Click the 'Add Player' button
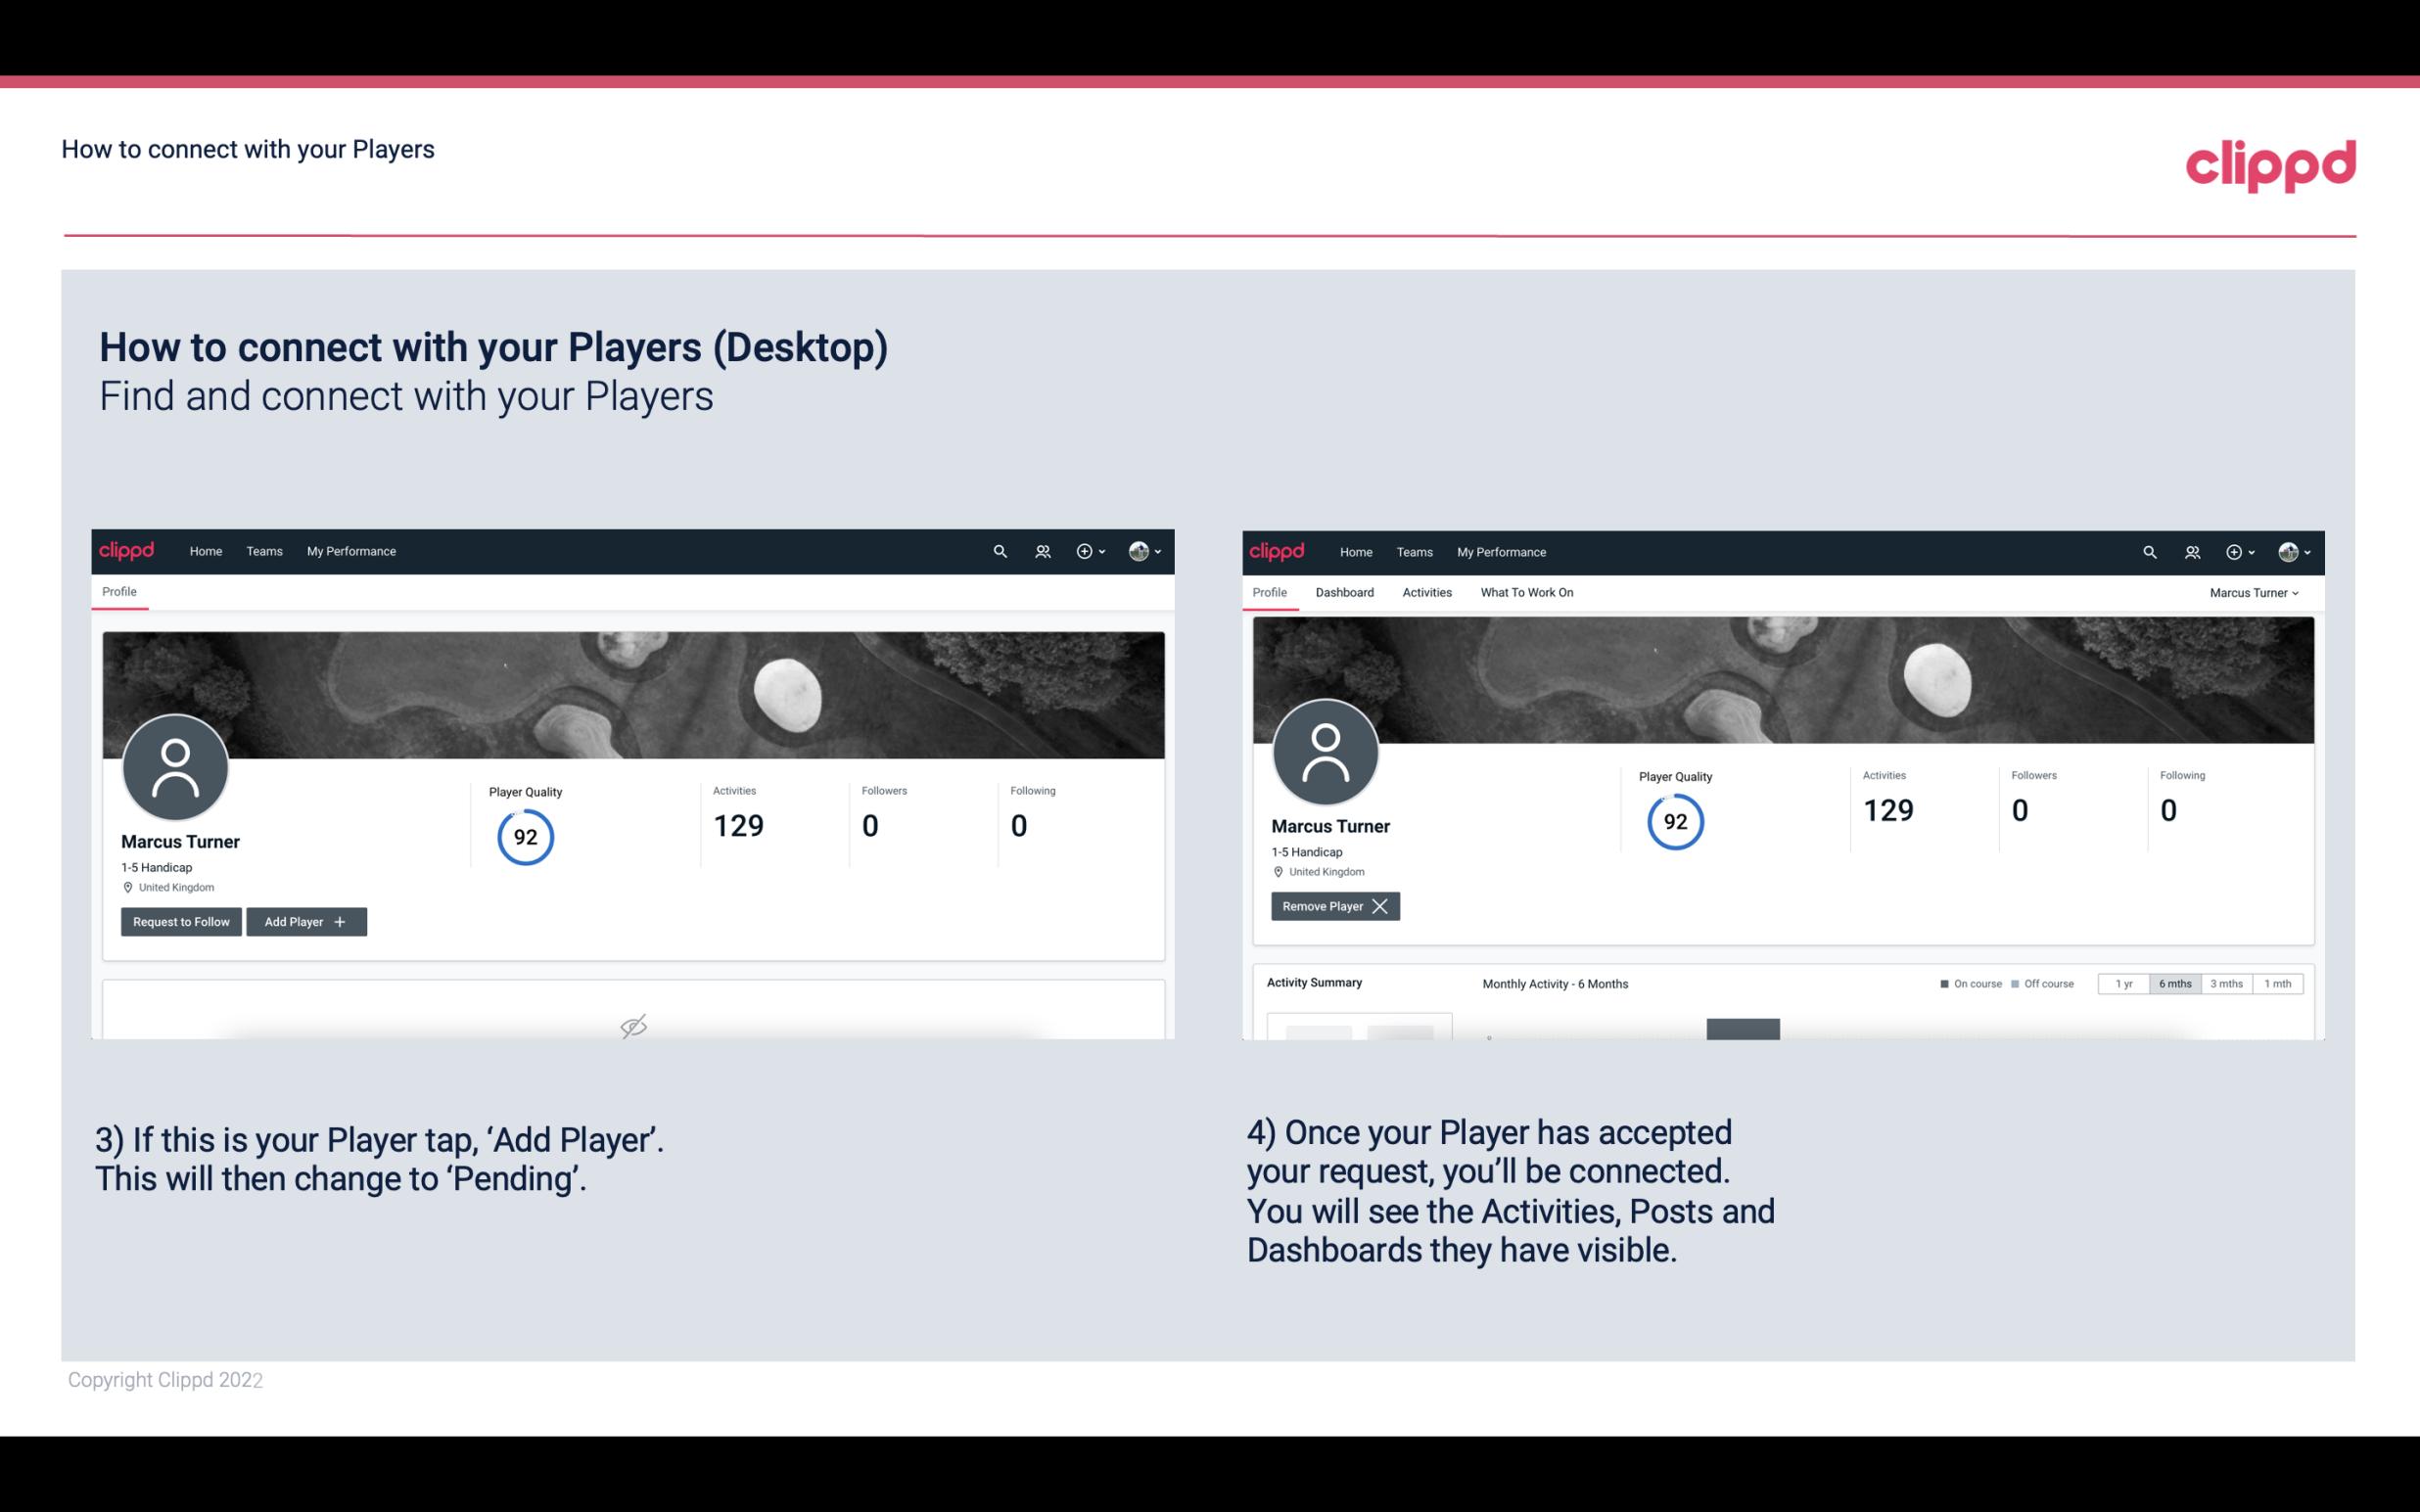 point(306,920)
